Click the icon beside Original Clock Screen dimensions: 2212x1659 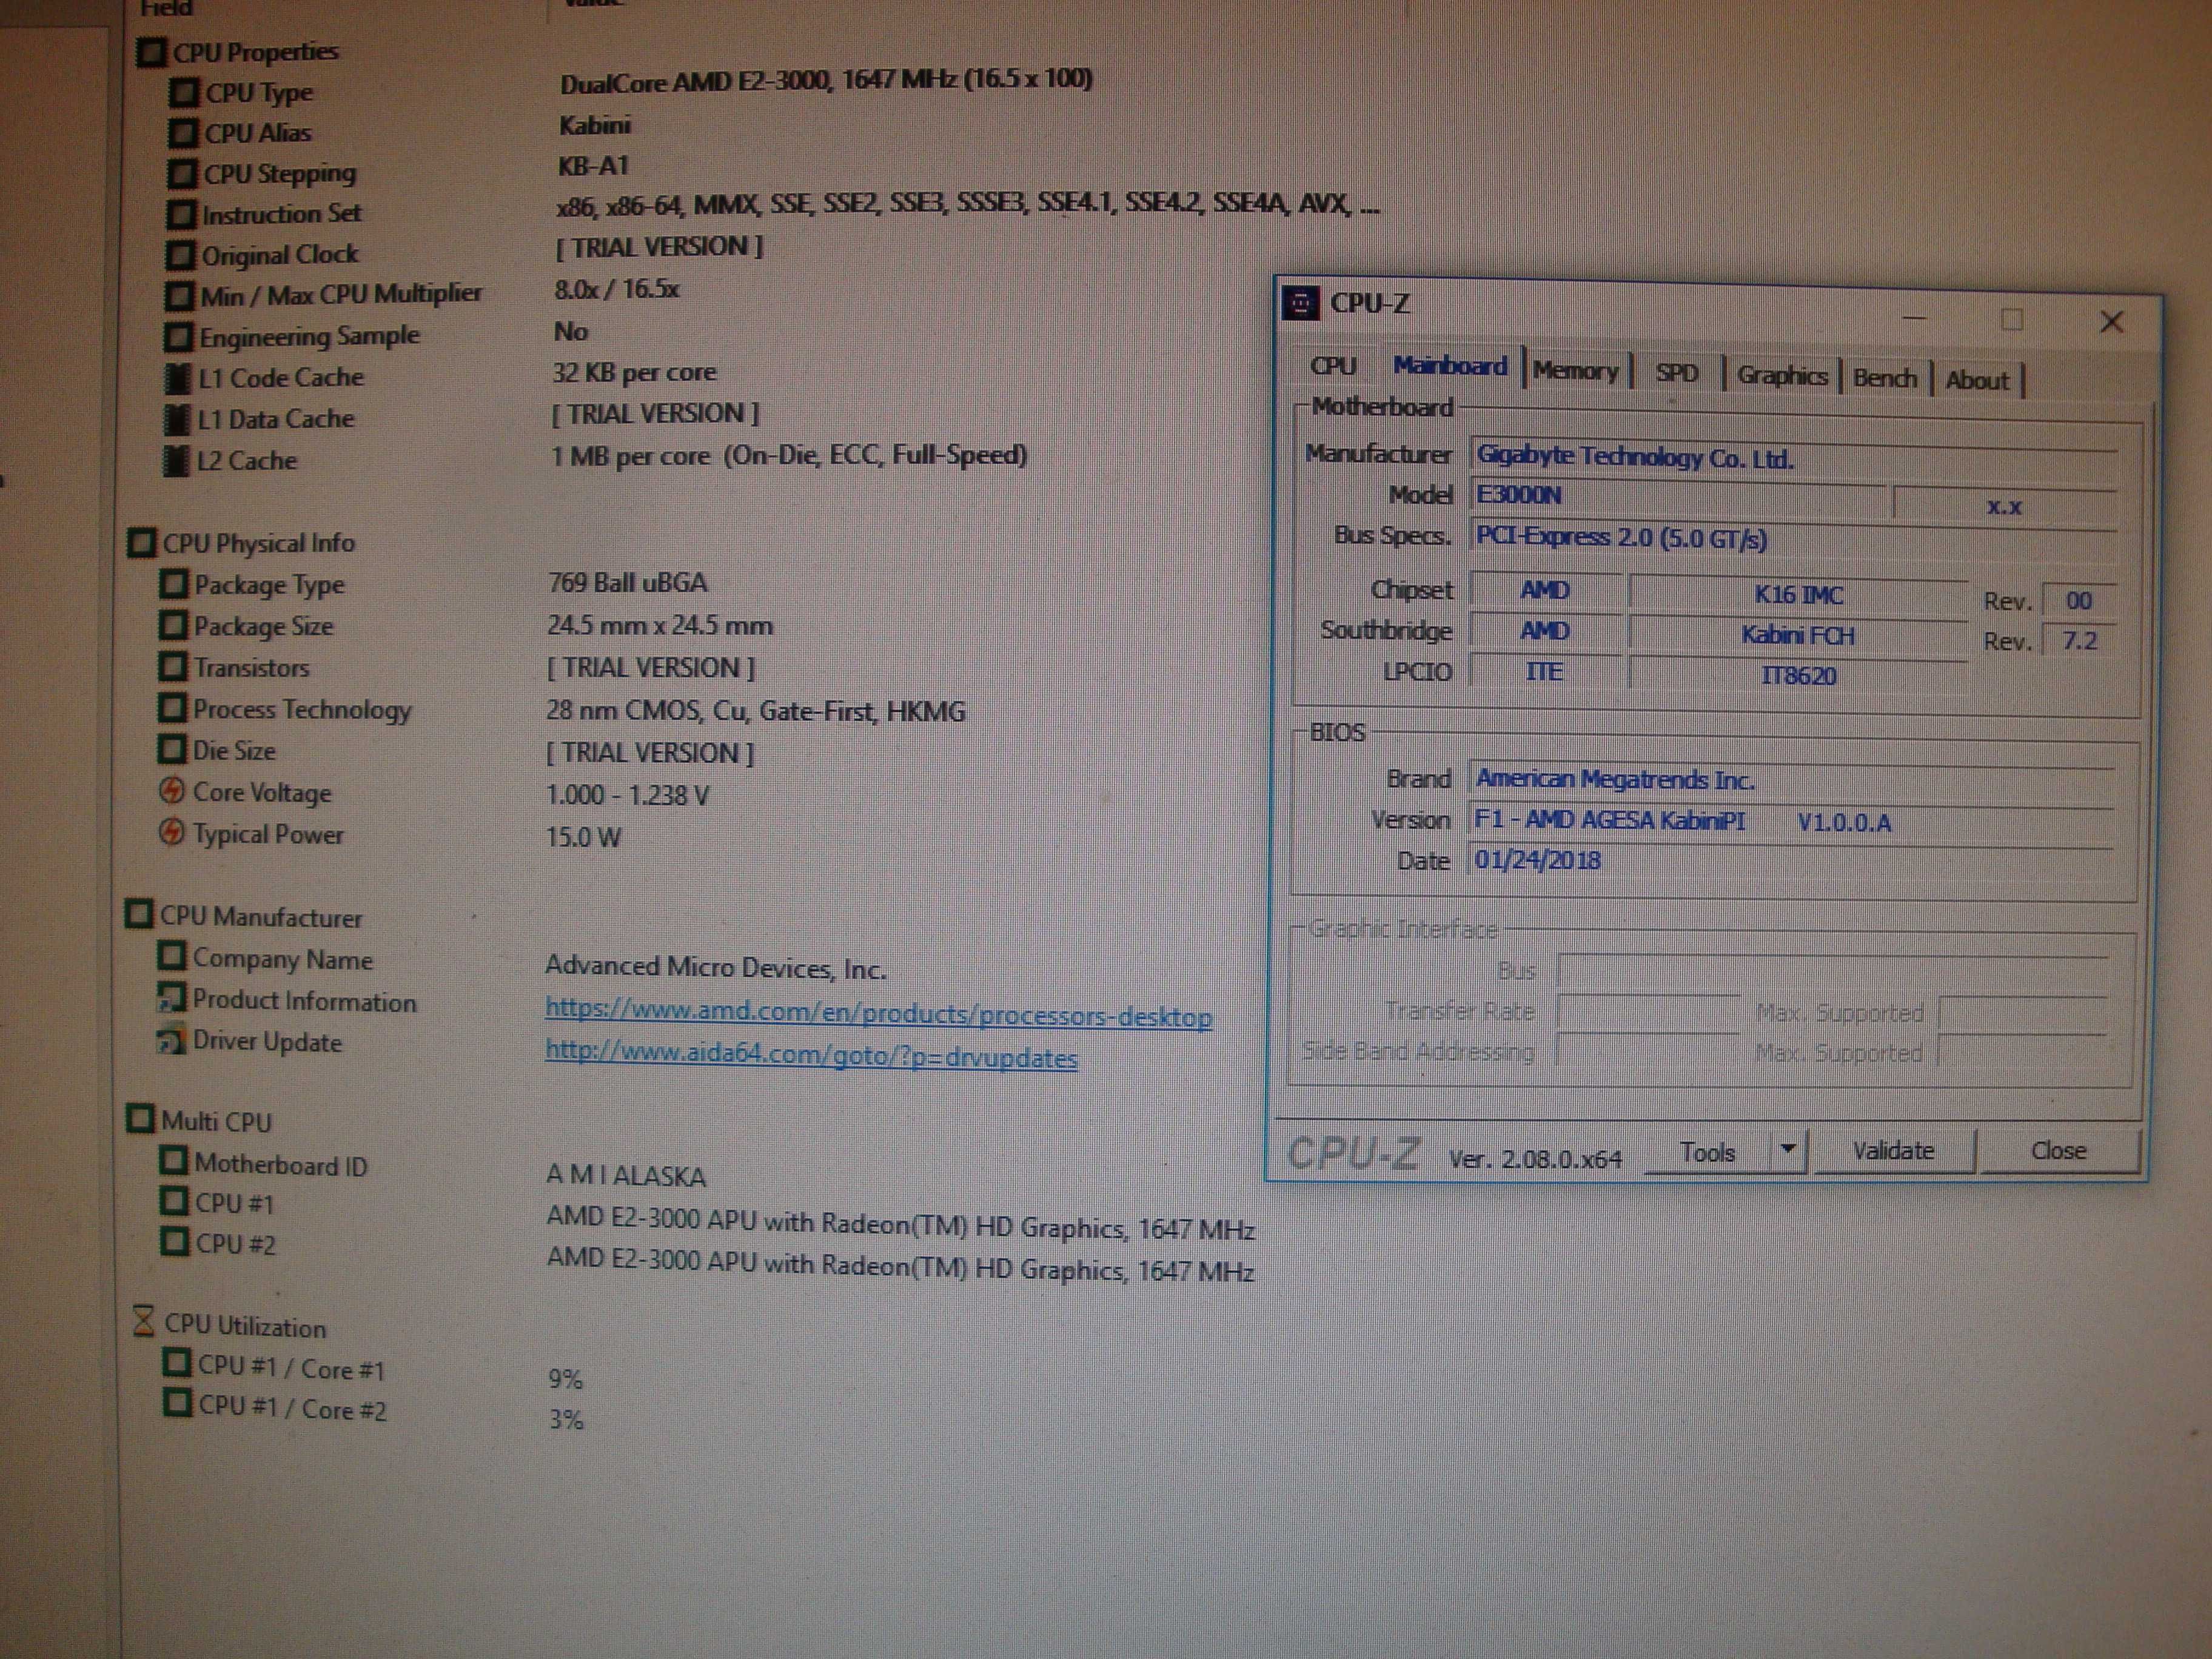pyautogui.click(x=180, y=256)
